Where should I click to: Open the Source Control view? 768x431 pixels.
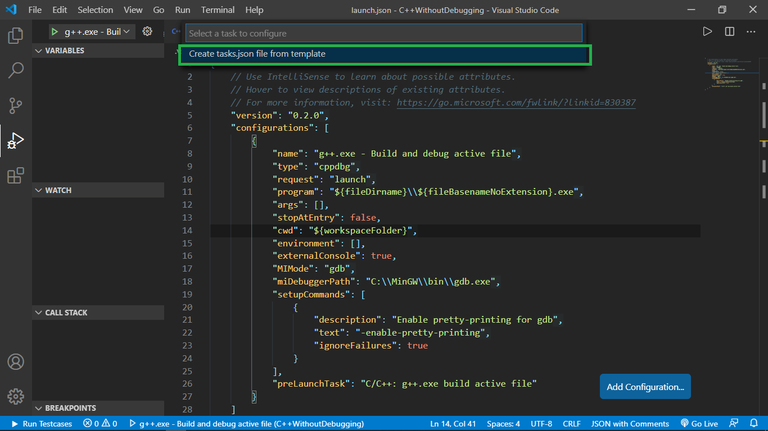pos(16,106)
